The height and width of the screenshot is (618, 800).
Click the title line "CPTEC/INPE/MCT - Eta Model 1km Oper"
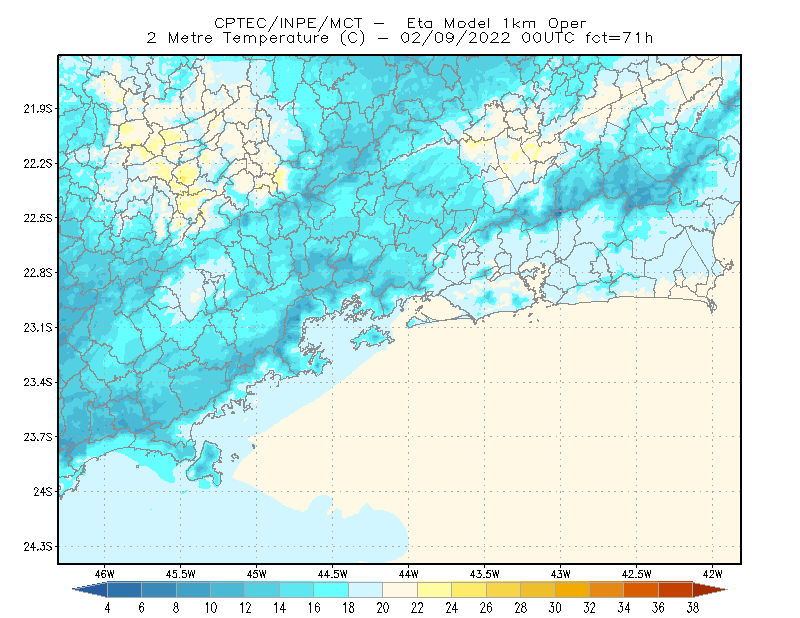(x=400, y=23)
